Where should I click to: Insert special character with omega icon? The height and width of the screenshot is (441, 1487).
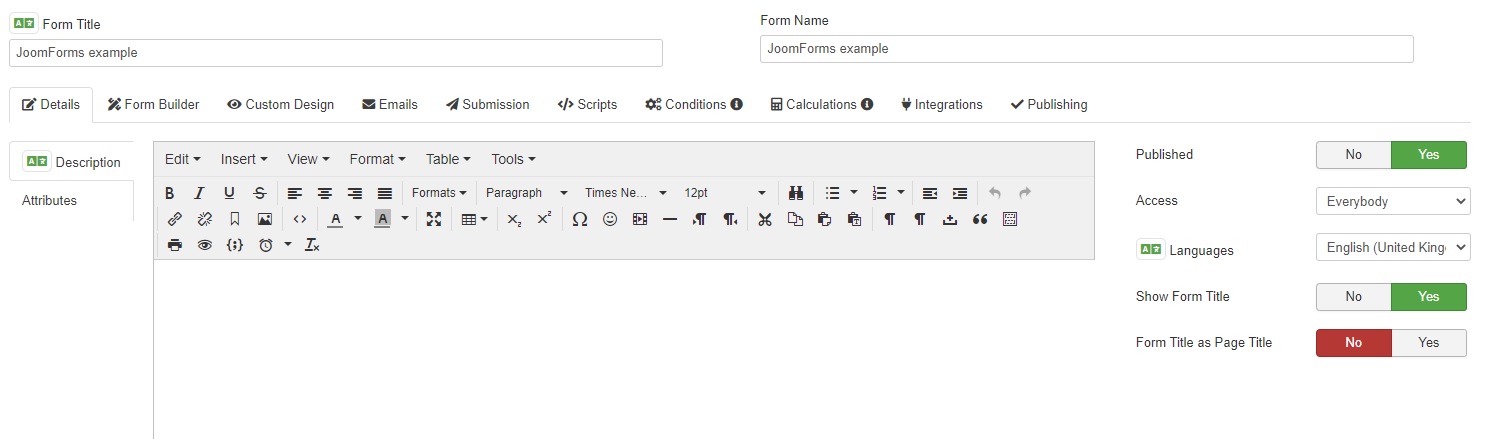pos(579,219)
